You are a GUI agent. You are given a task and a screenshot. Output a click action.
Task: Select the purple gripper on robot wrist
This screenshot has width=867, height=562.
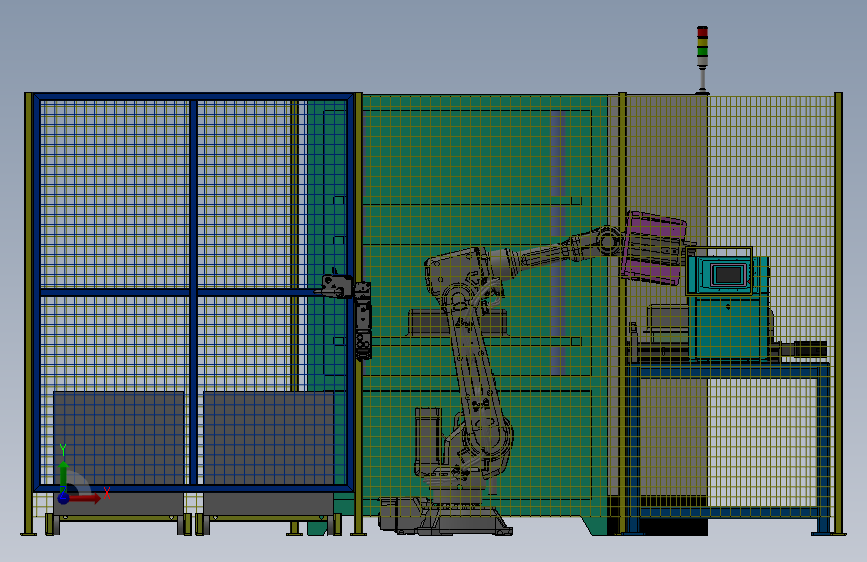pos(654,248)
